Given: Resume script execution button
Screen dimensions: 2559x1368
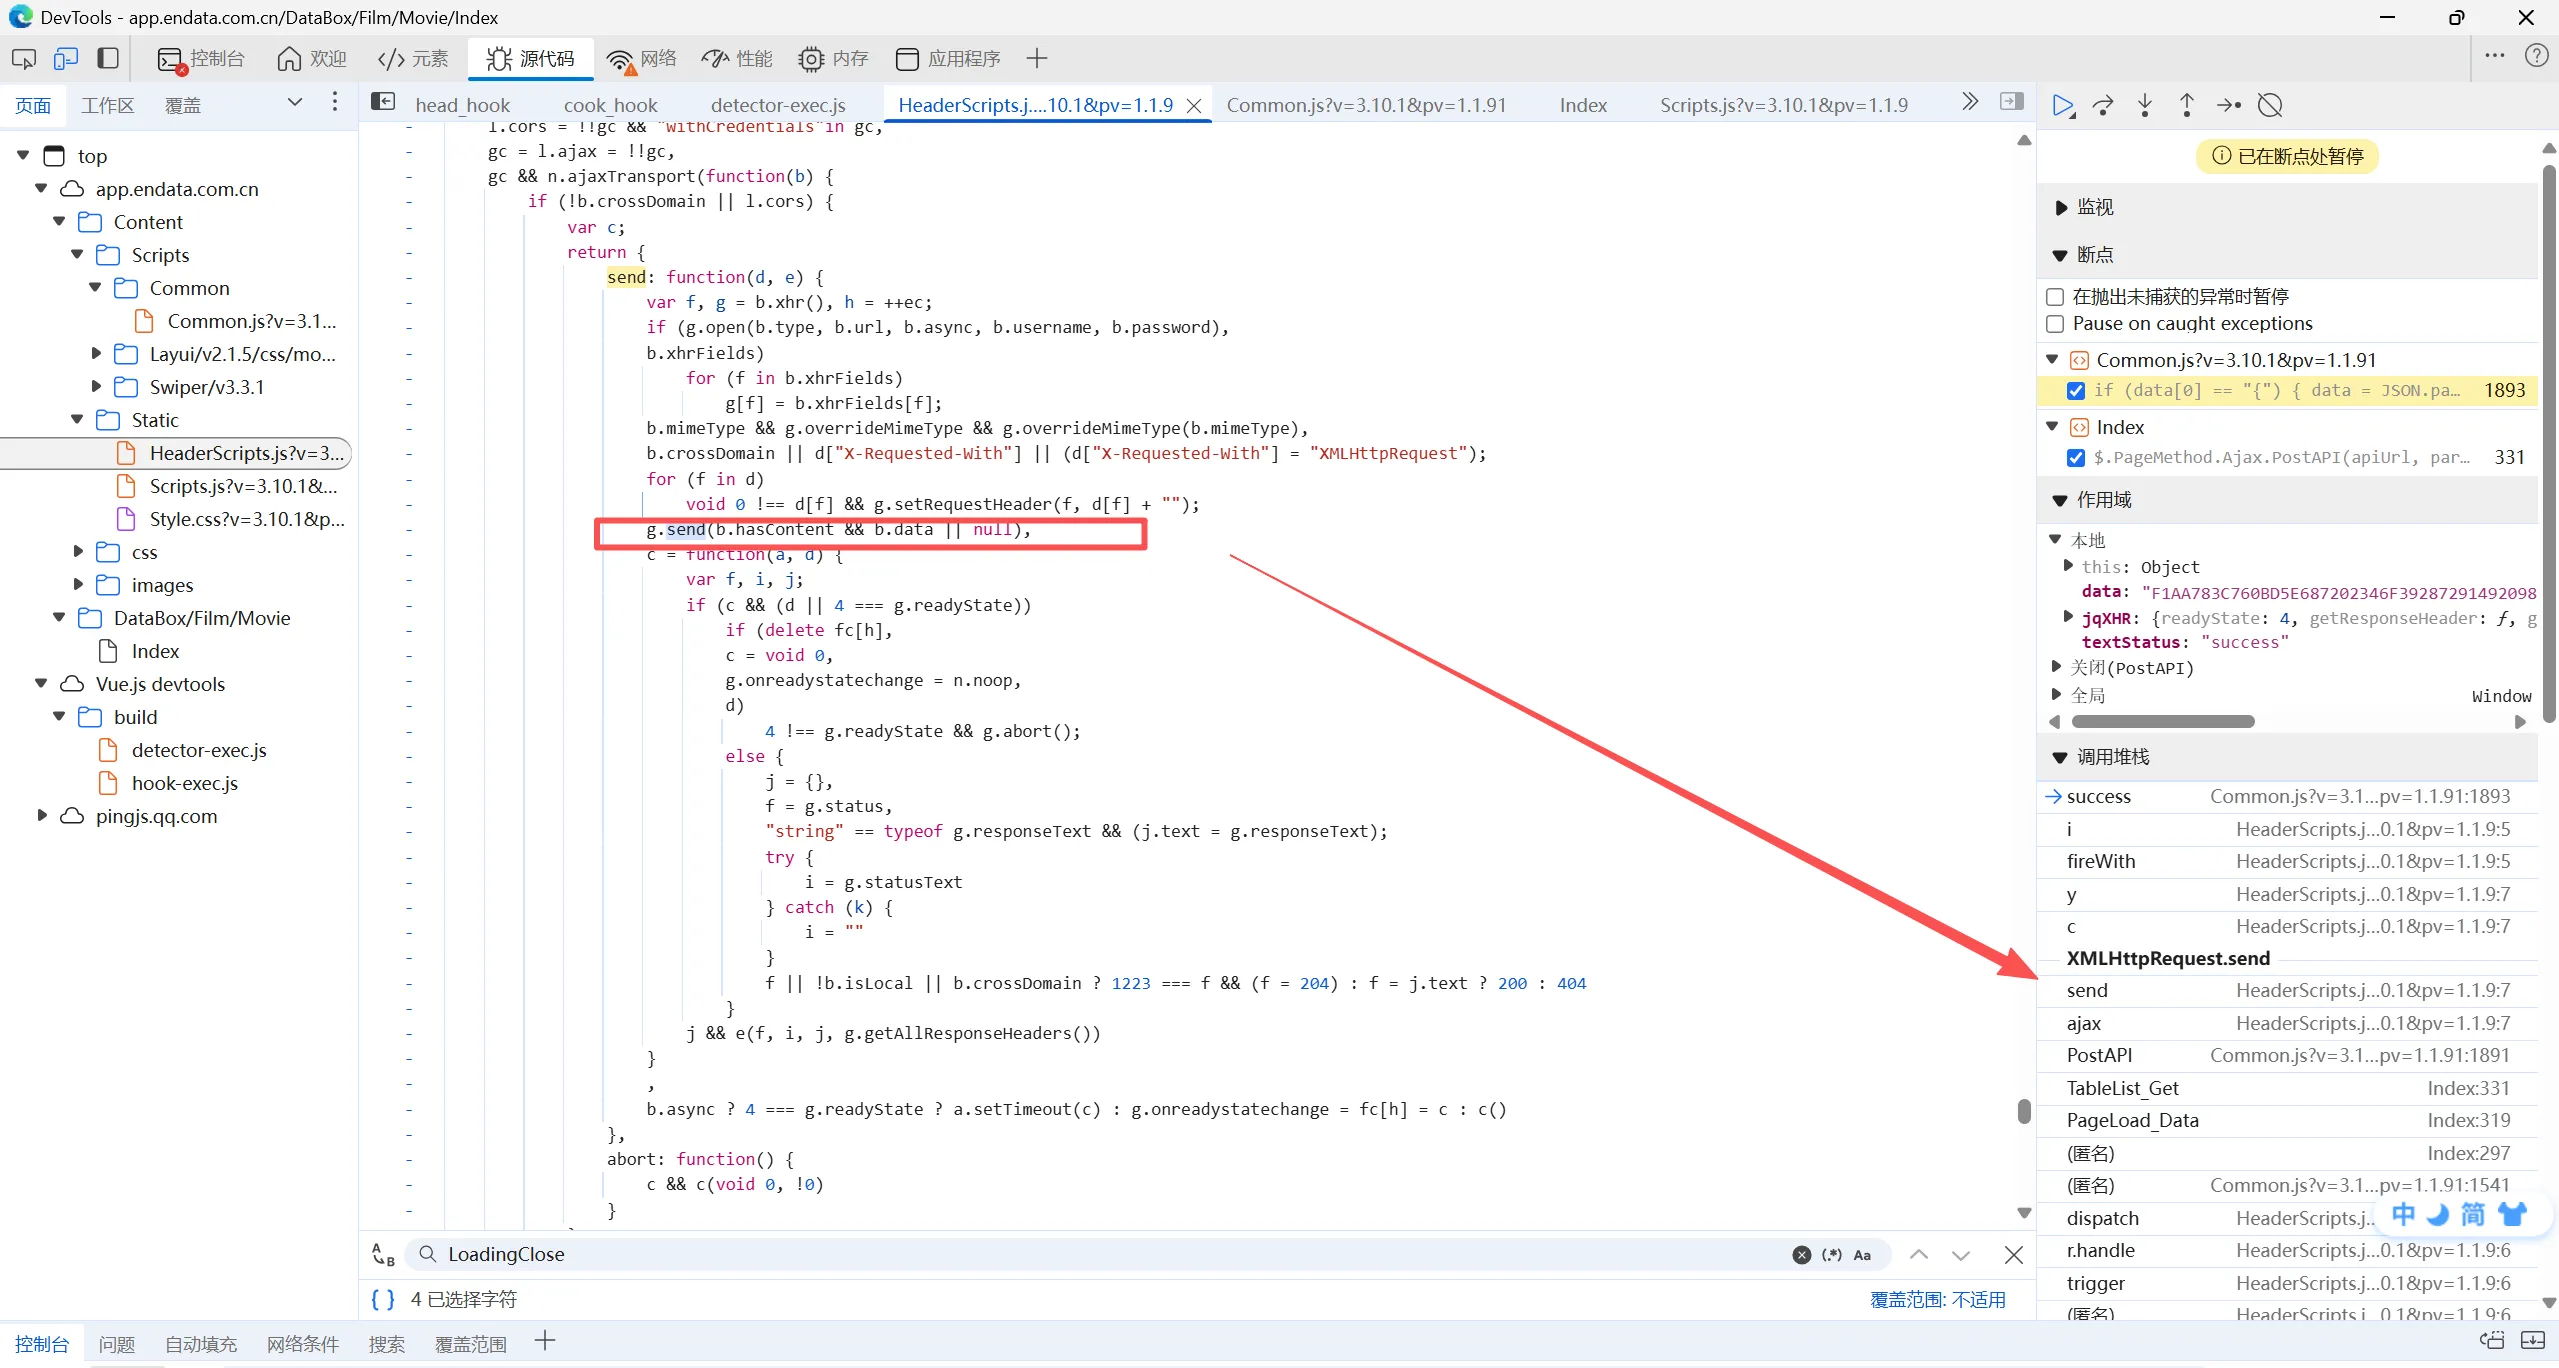Looking at the screenshot, I should 2061,105.
